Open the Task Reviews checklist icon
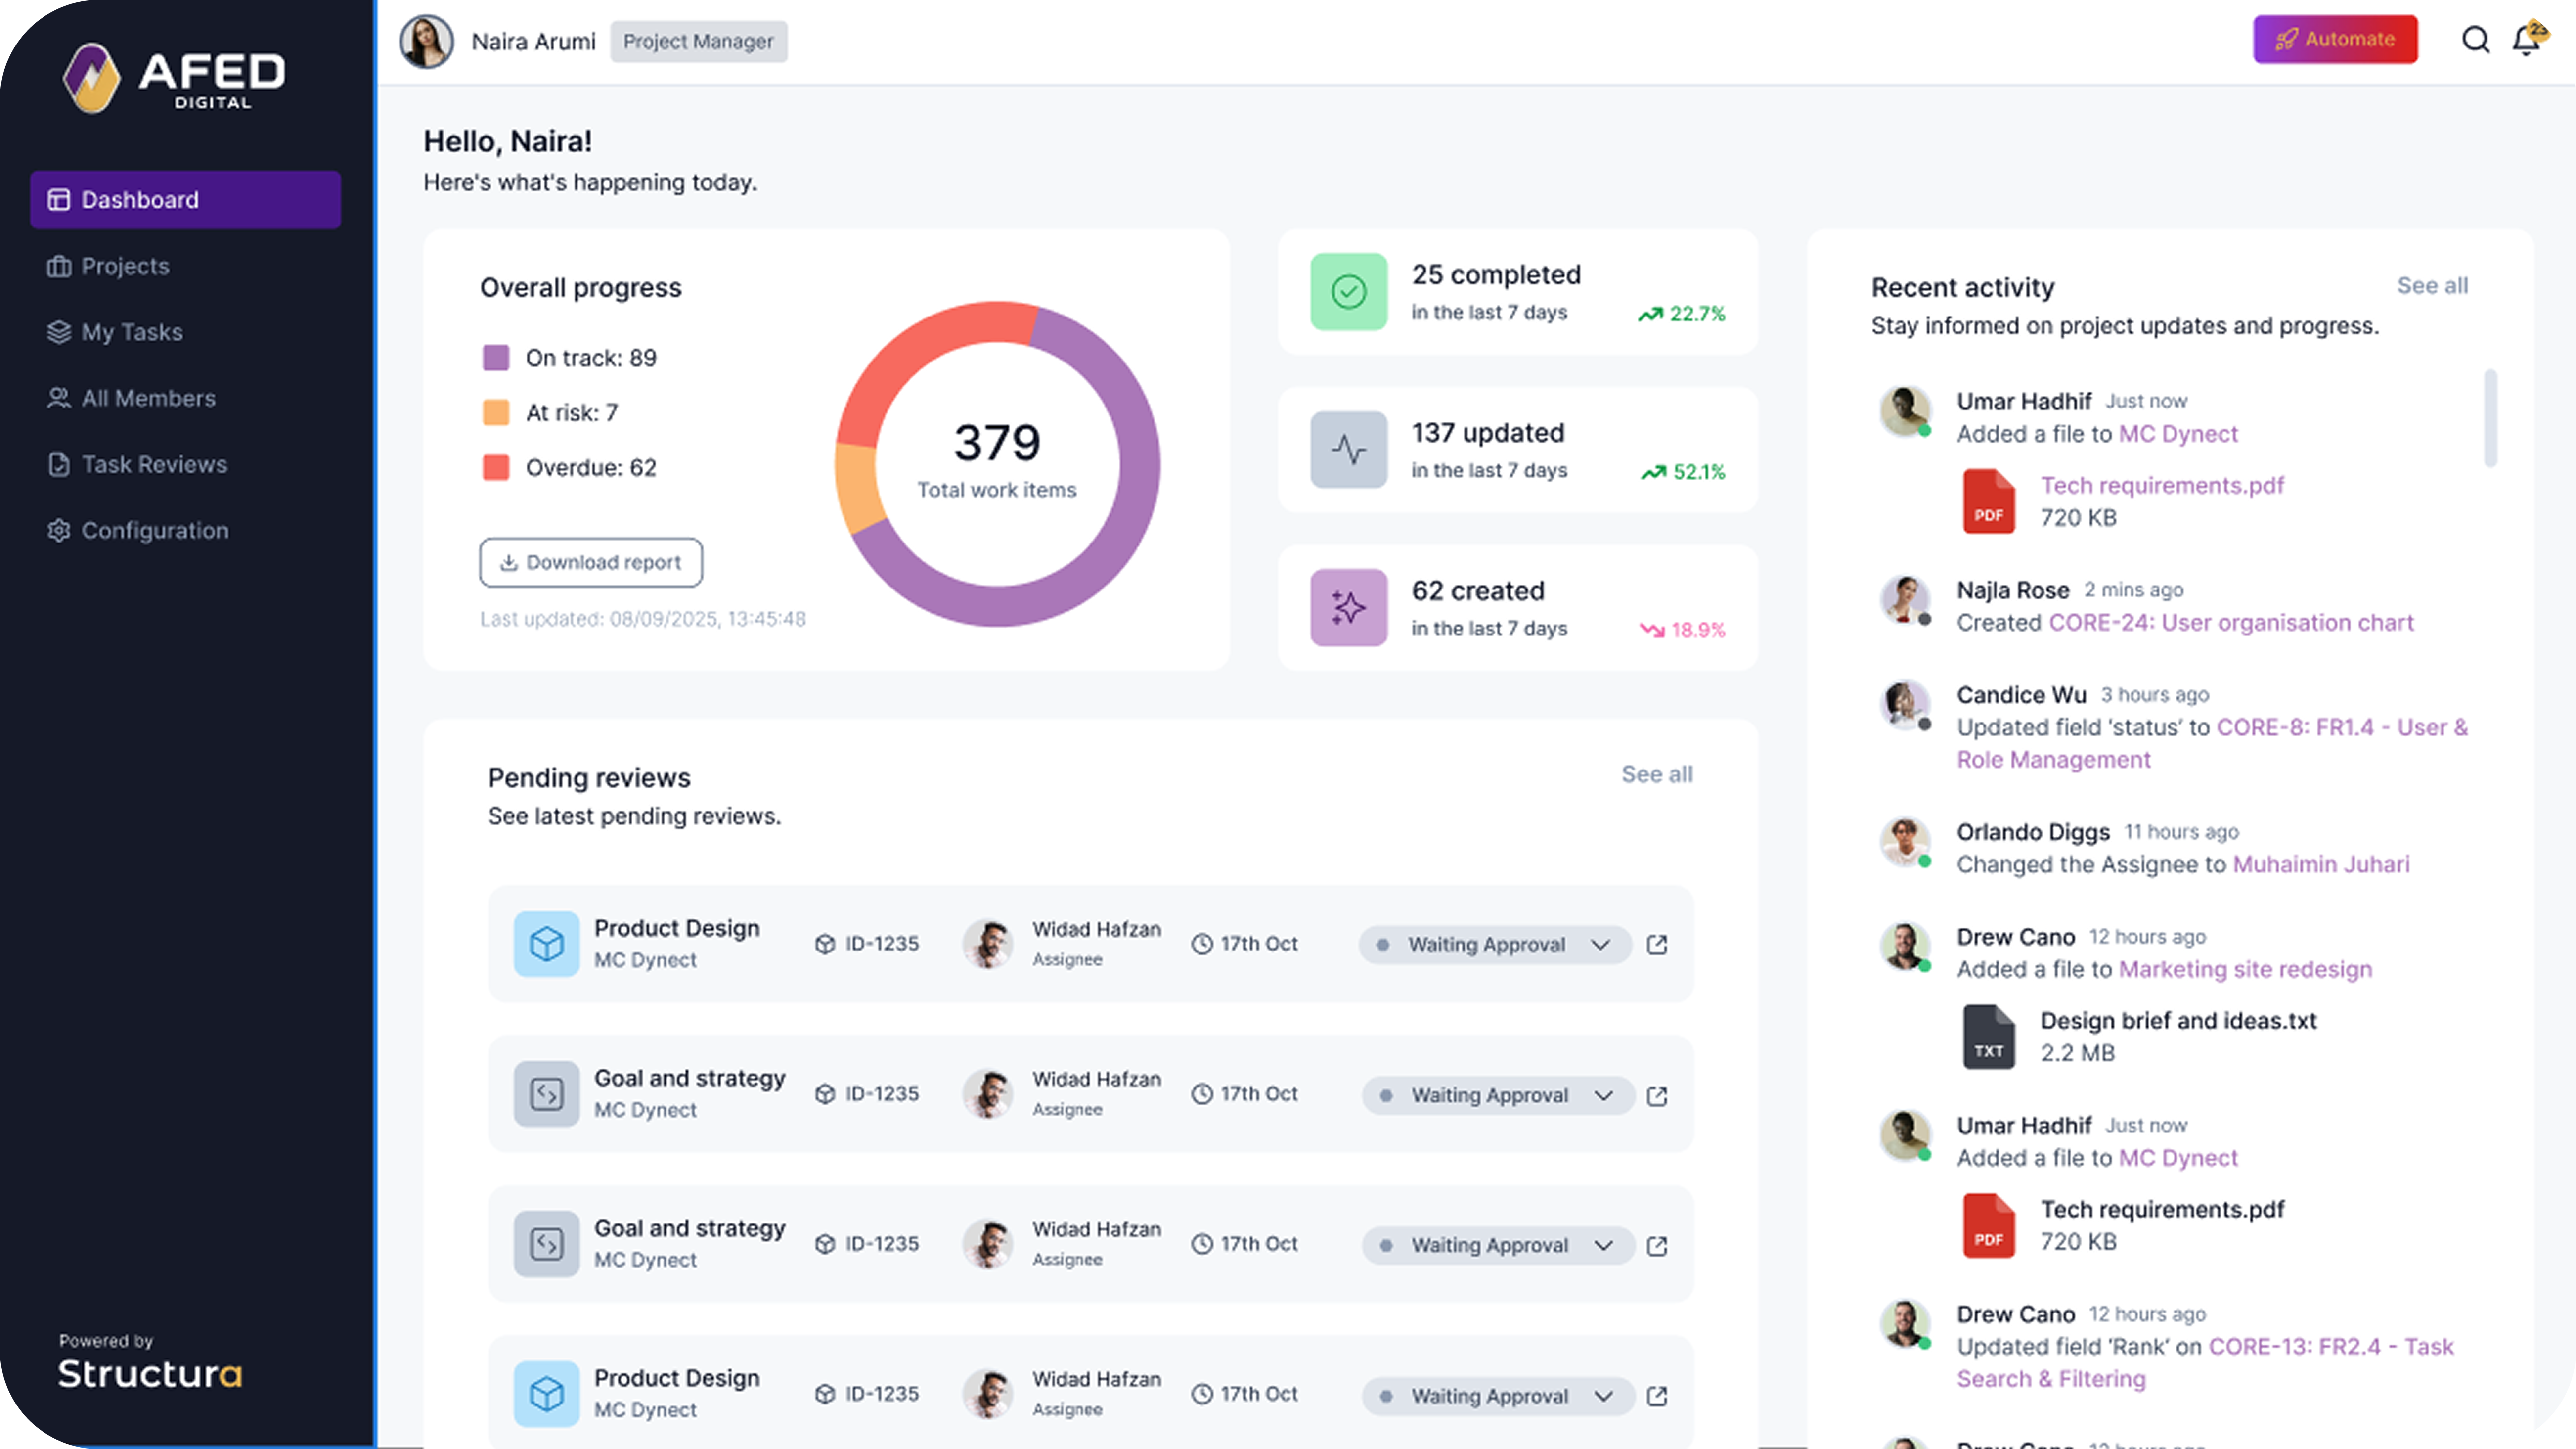 click(x=60, y=464)
